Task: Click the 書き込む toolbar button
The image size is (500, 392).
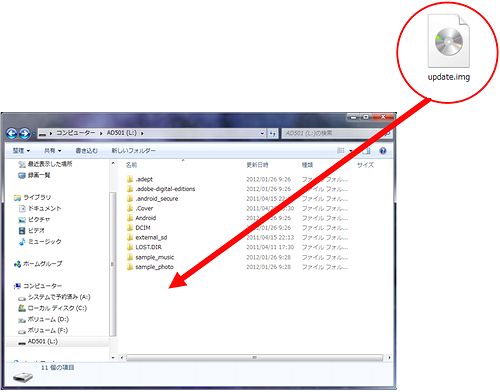Action: click(x=86, y=151)
